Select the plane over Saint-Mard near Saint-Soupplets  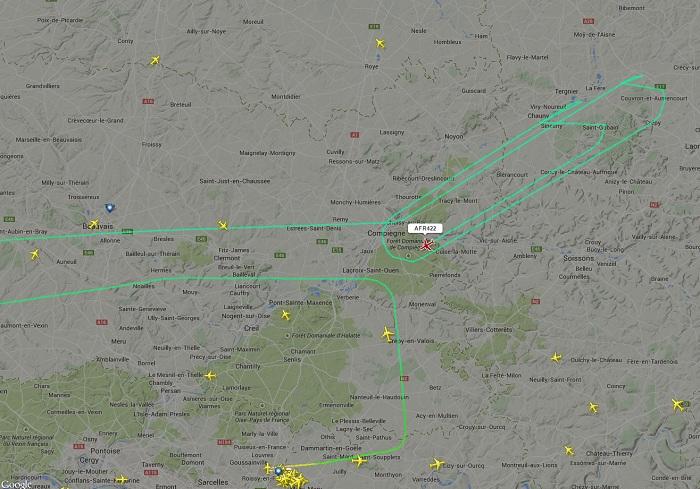pos(358,460)
